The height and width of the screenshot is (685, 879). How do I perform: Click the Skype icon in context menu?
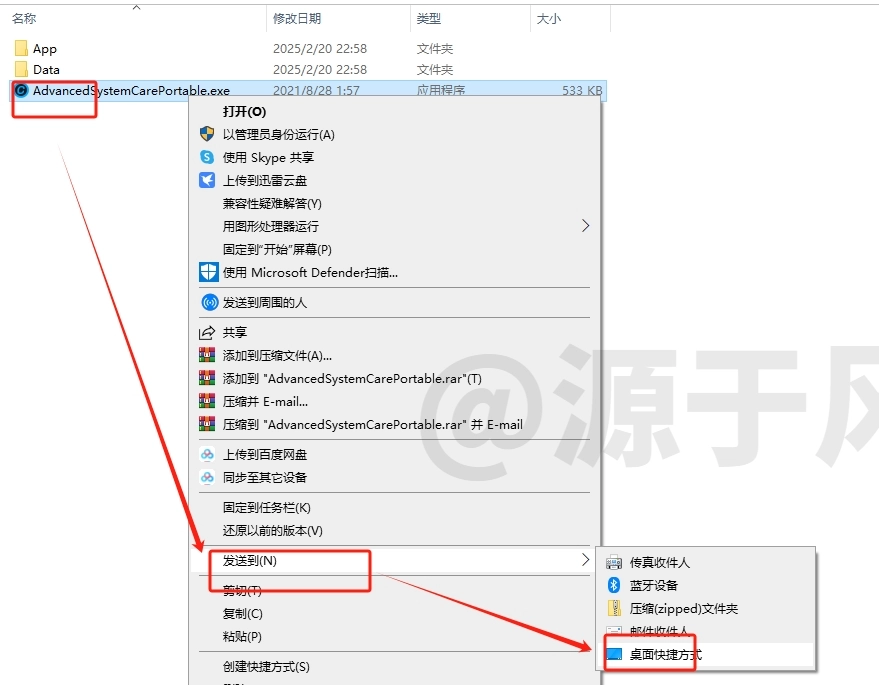coord(207,157)
